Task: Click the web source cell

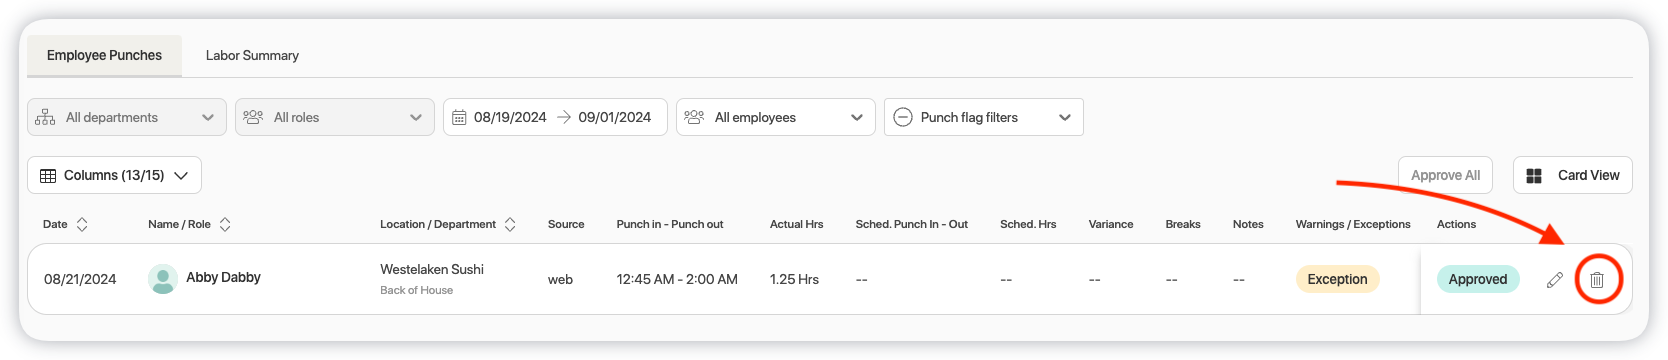Action: [560, 279]
